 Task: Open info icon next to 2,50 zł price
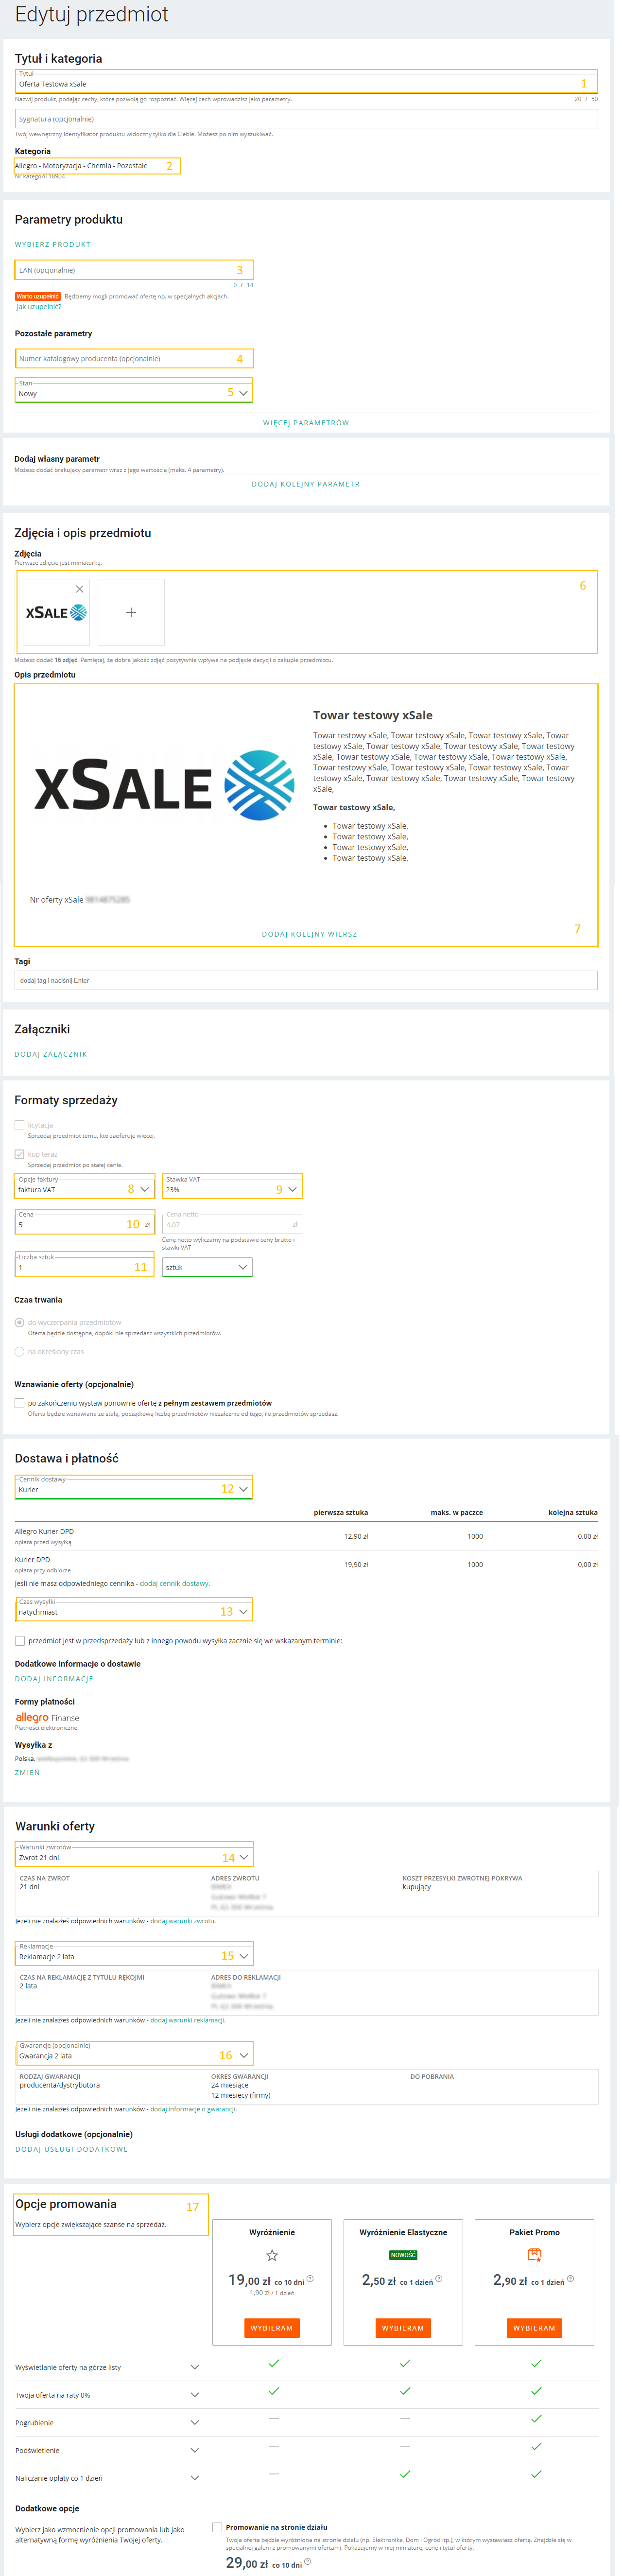pyautogui.click(x=439, y=2279)
